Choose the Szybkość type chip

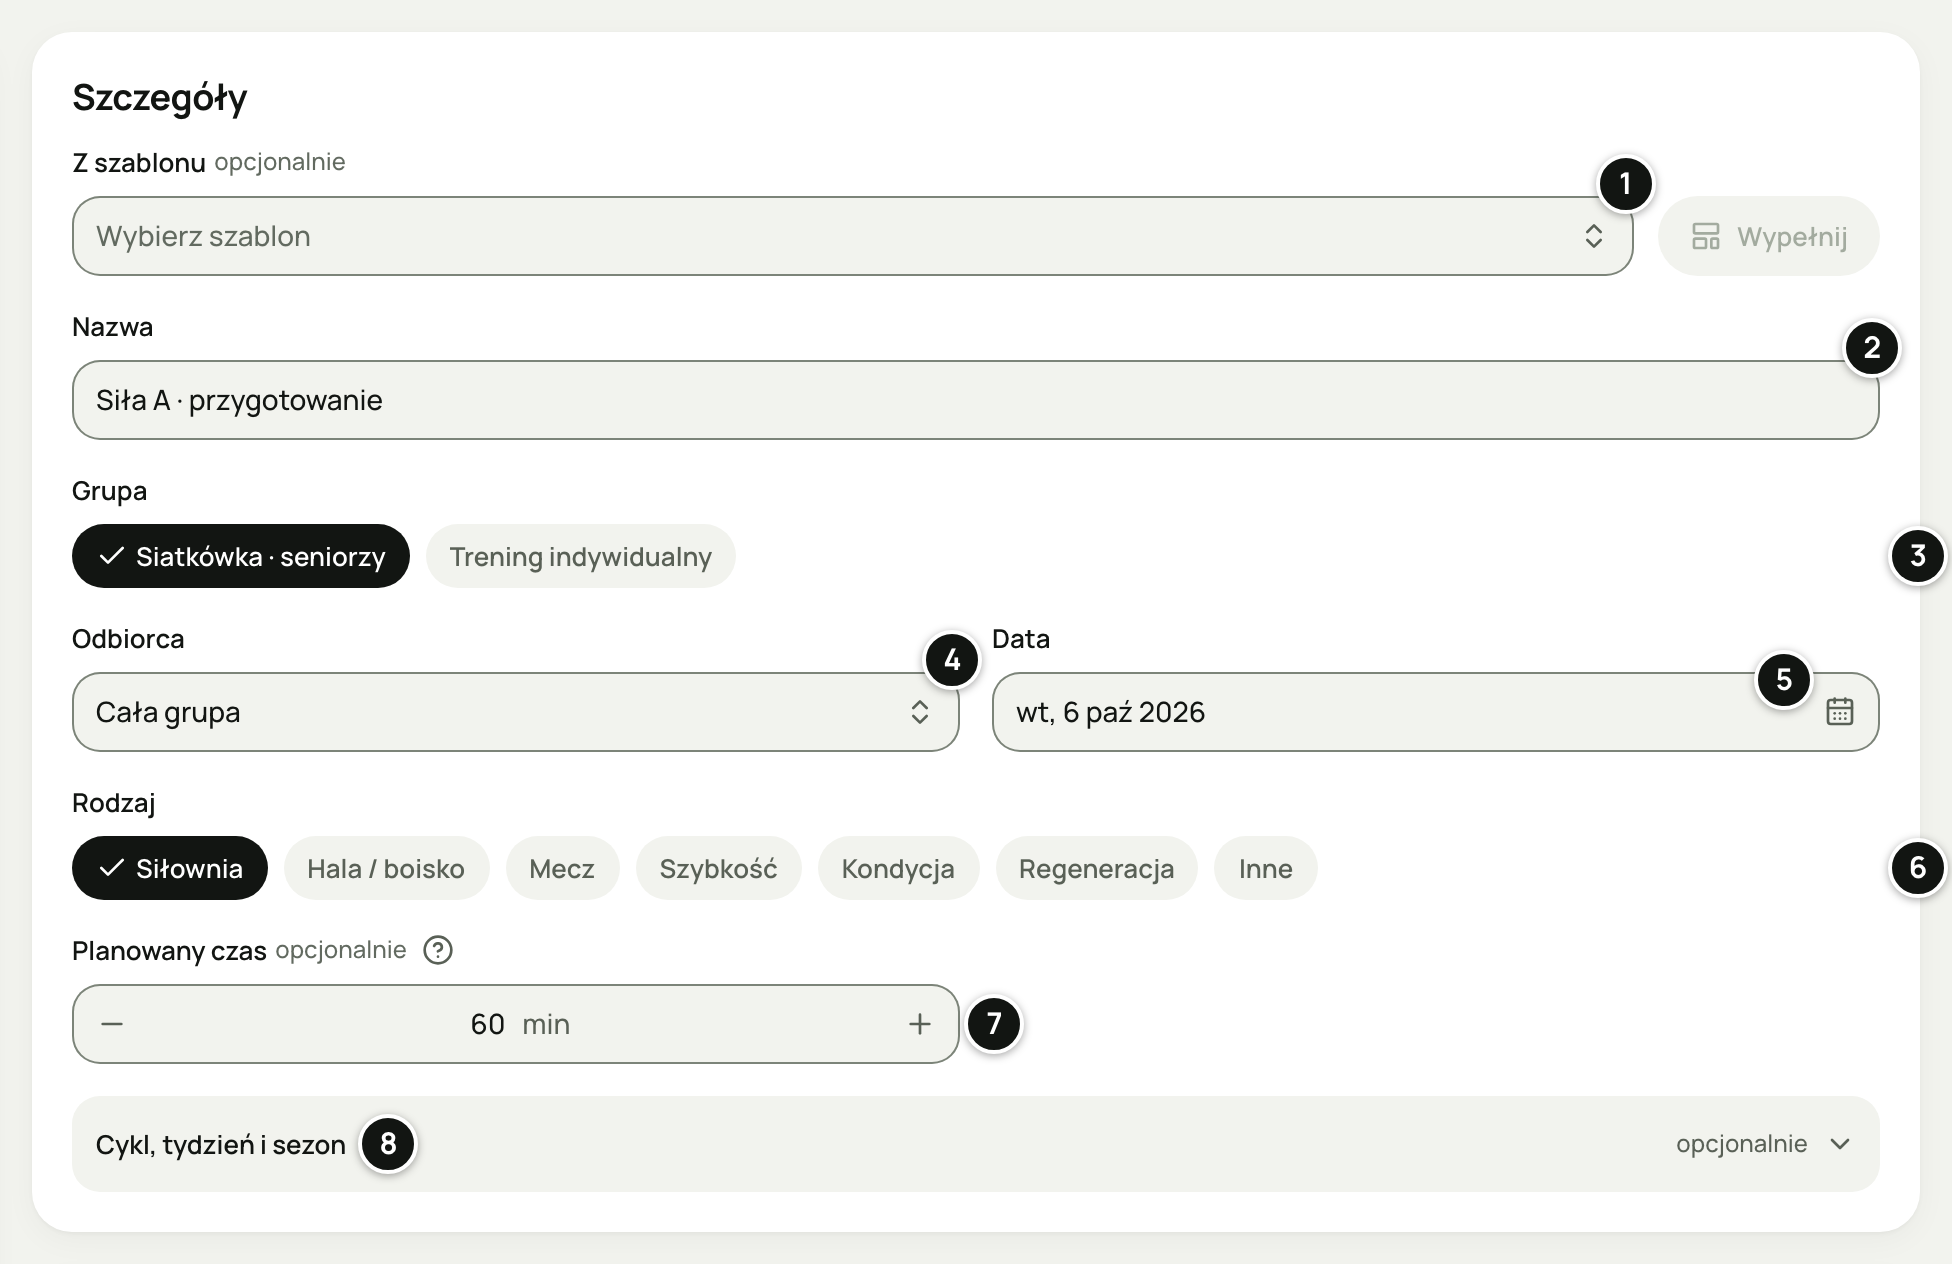718,868
